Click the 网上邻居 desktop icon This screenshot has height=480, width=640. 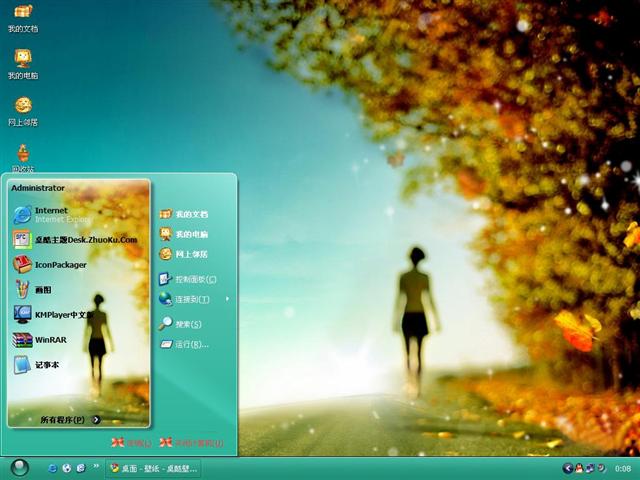pos(23,111)
